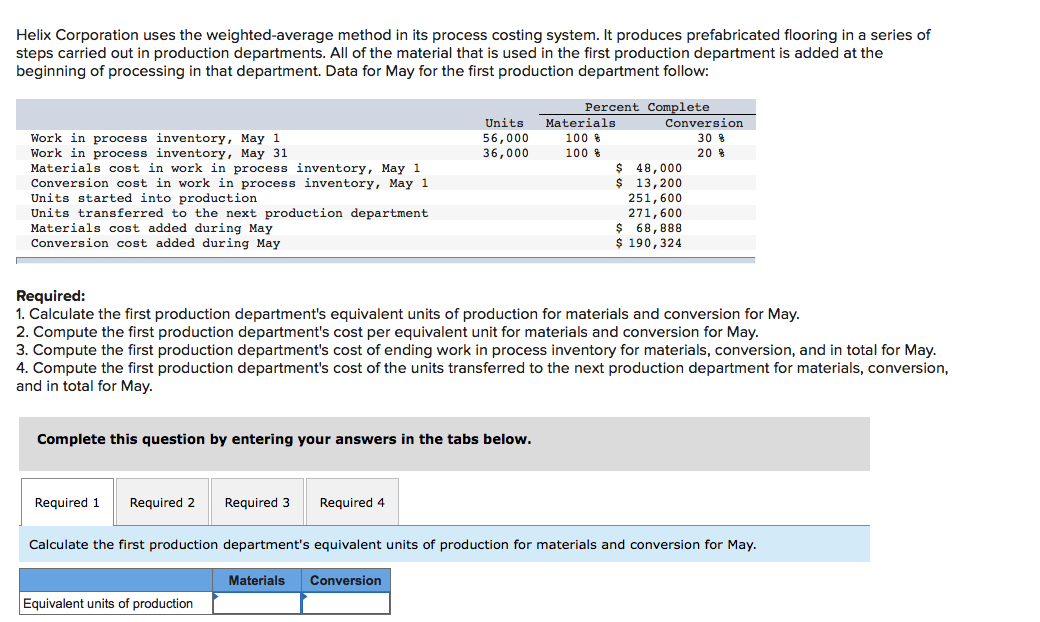
Task: Click the Materials column header
Action: coord(256,580)
